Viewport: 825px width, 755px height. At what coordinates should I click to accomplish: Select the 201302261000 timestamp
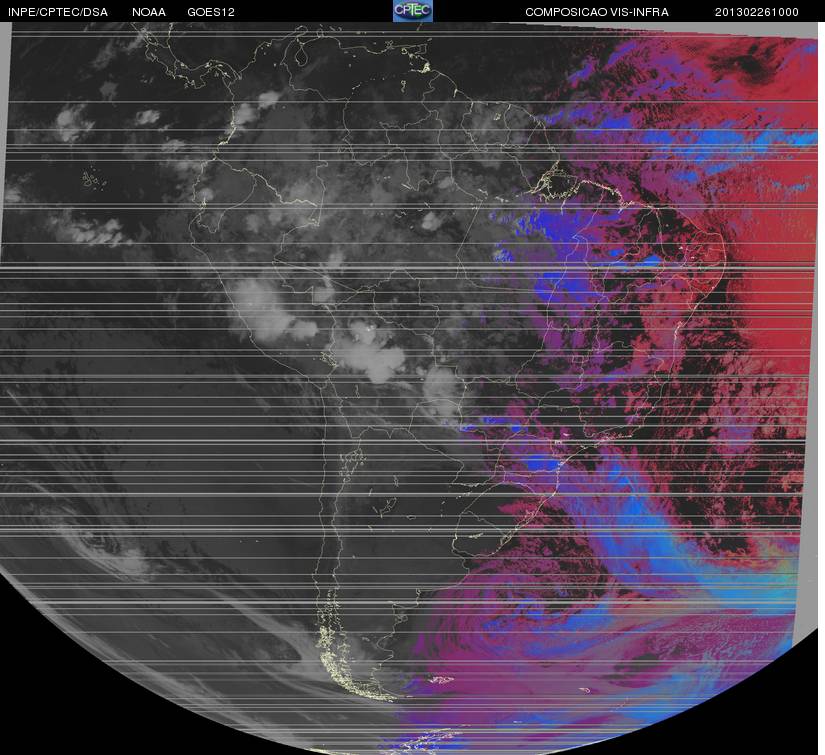[x=757, y=12]
